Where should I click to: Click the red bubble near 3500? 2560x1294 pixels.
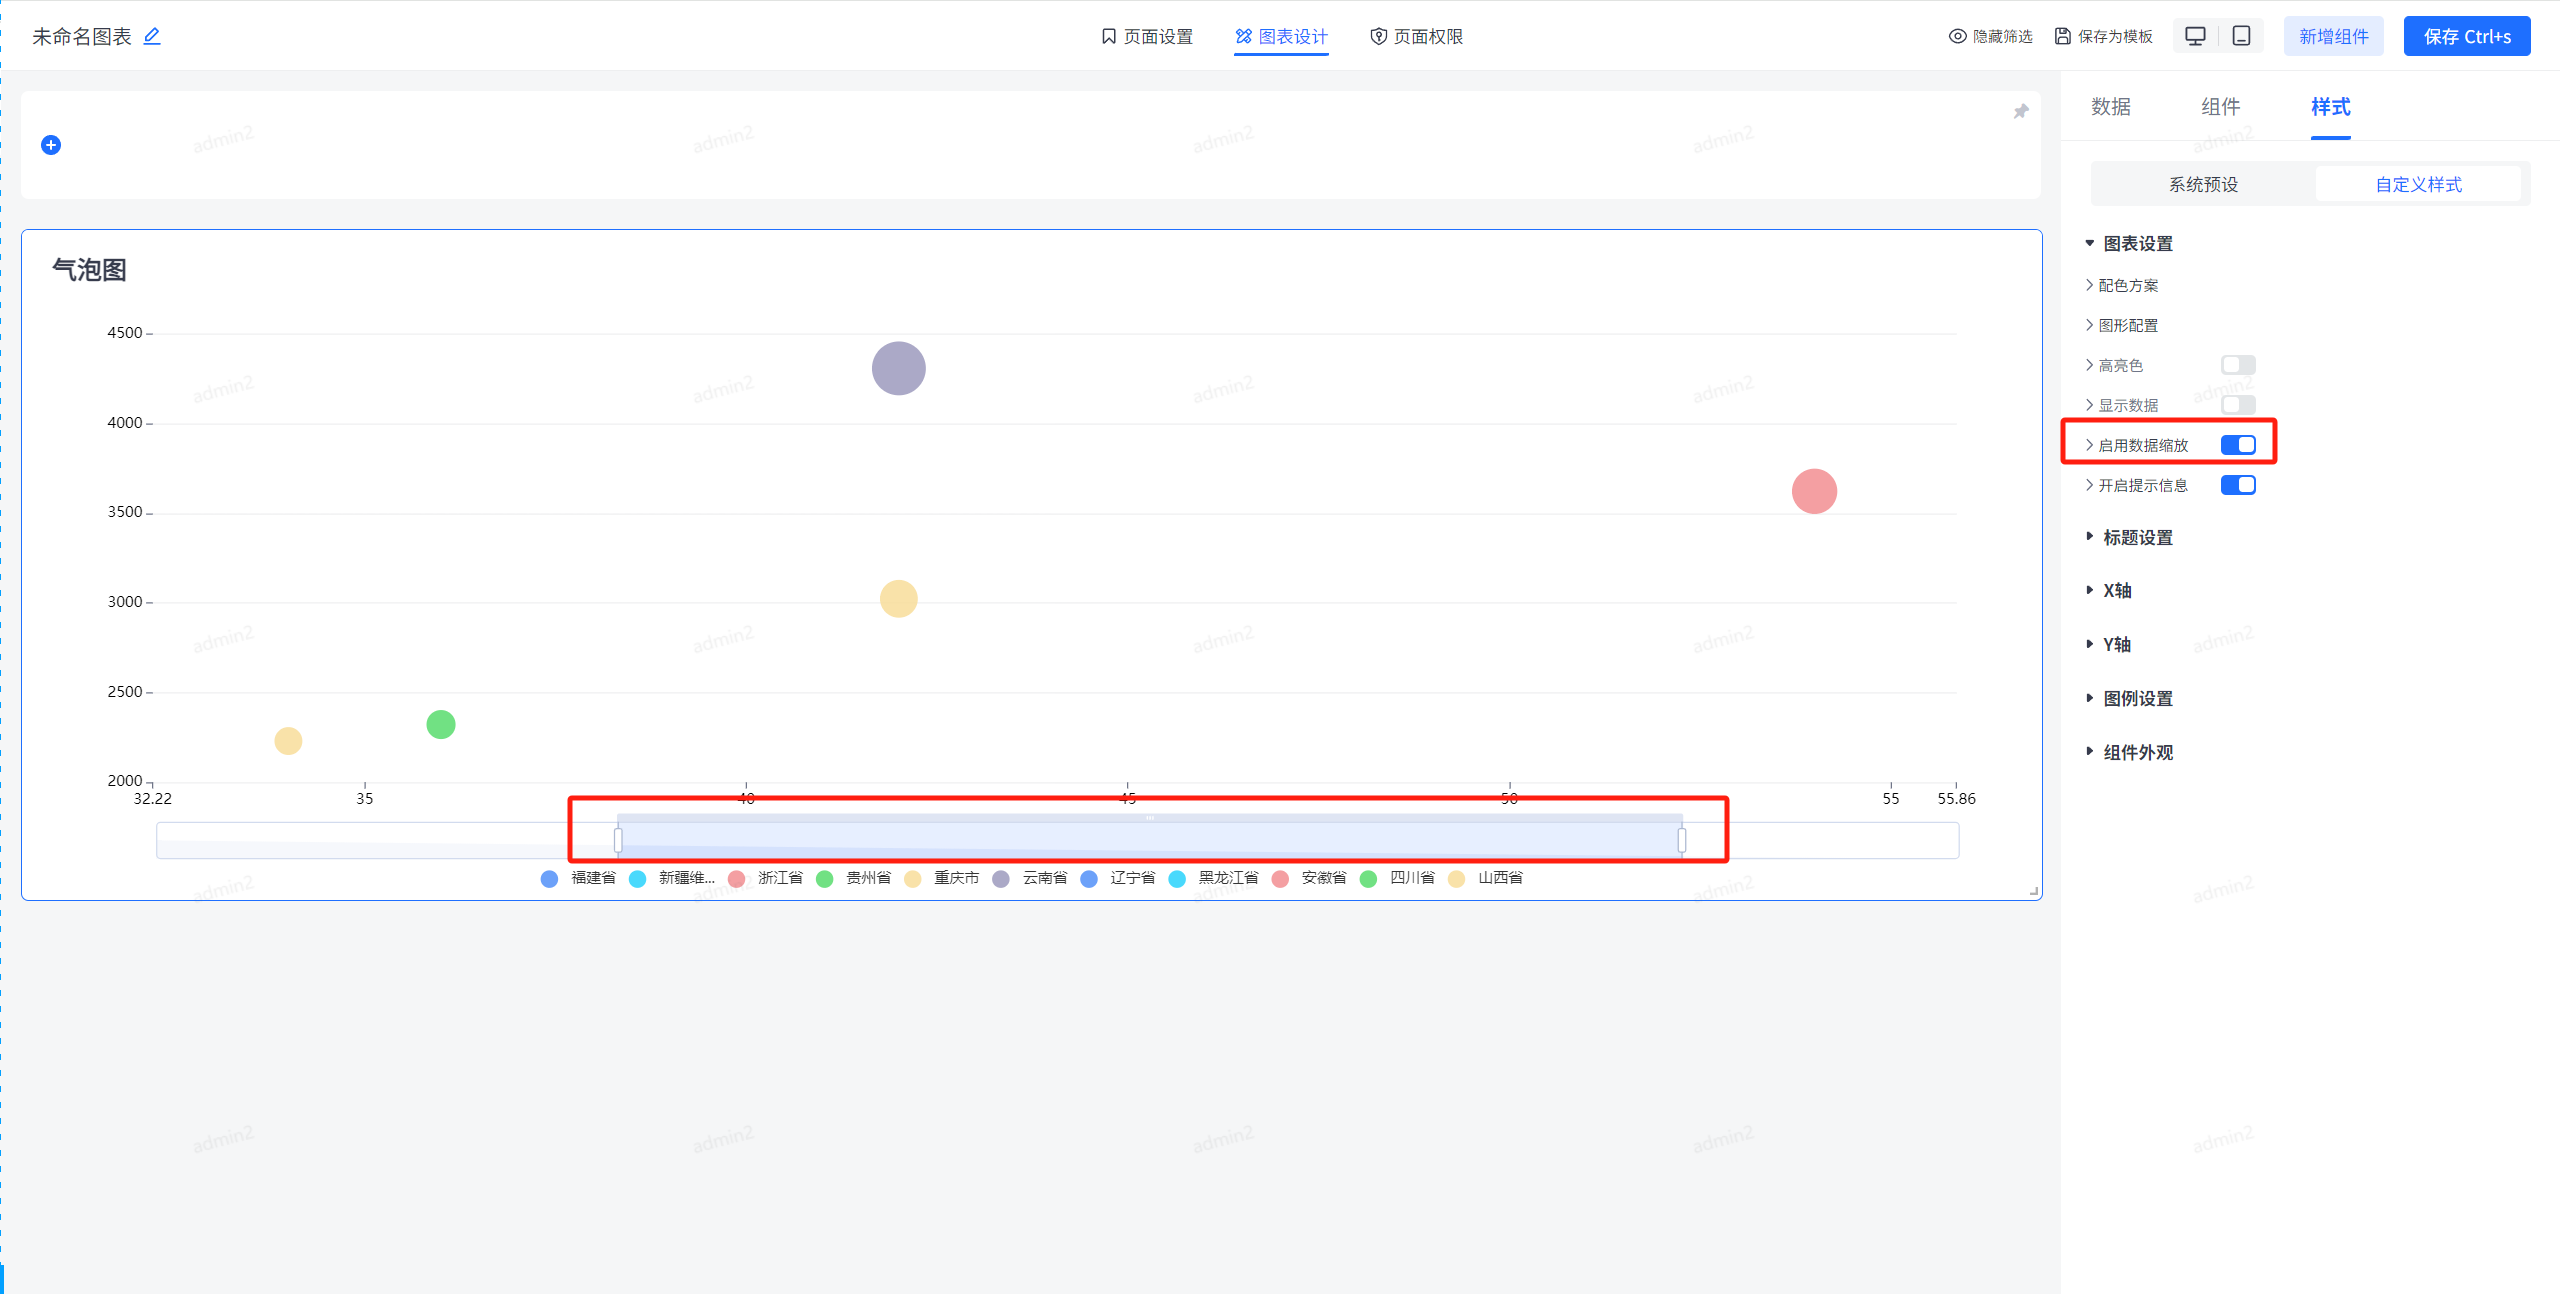pos(1814,491)
